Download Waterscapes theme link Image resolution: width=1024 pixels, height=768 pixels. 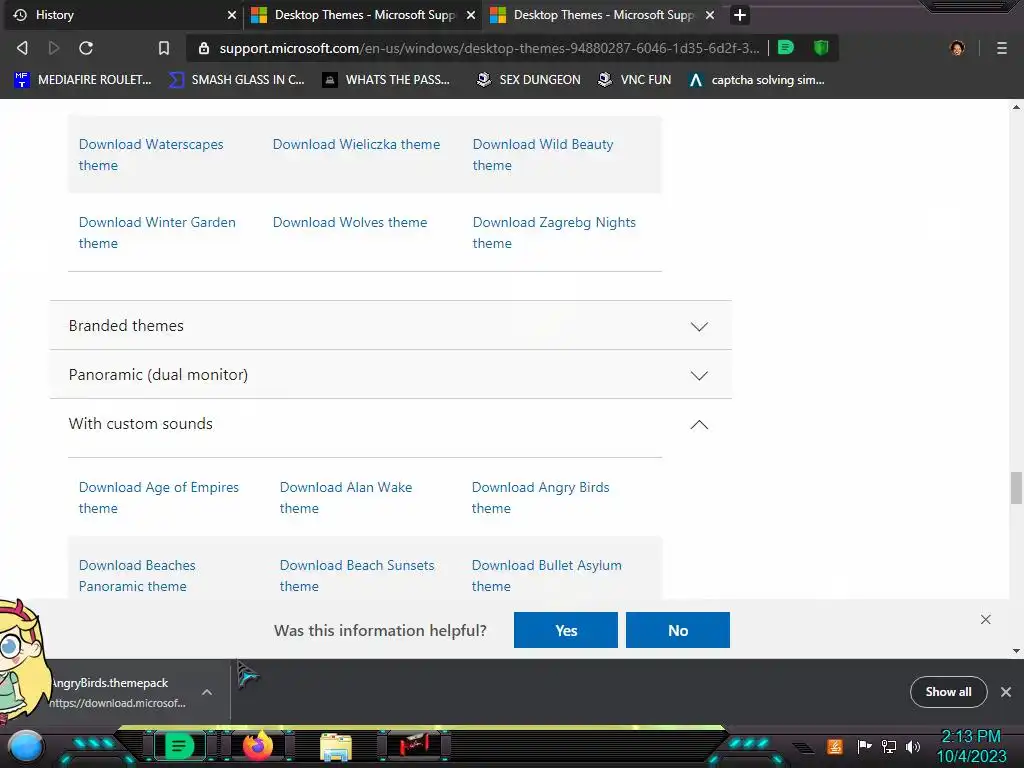151,155
